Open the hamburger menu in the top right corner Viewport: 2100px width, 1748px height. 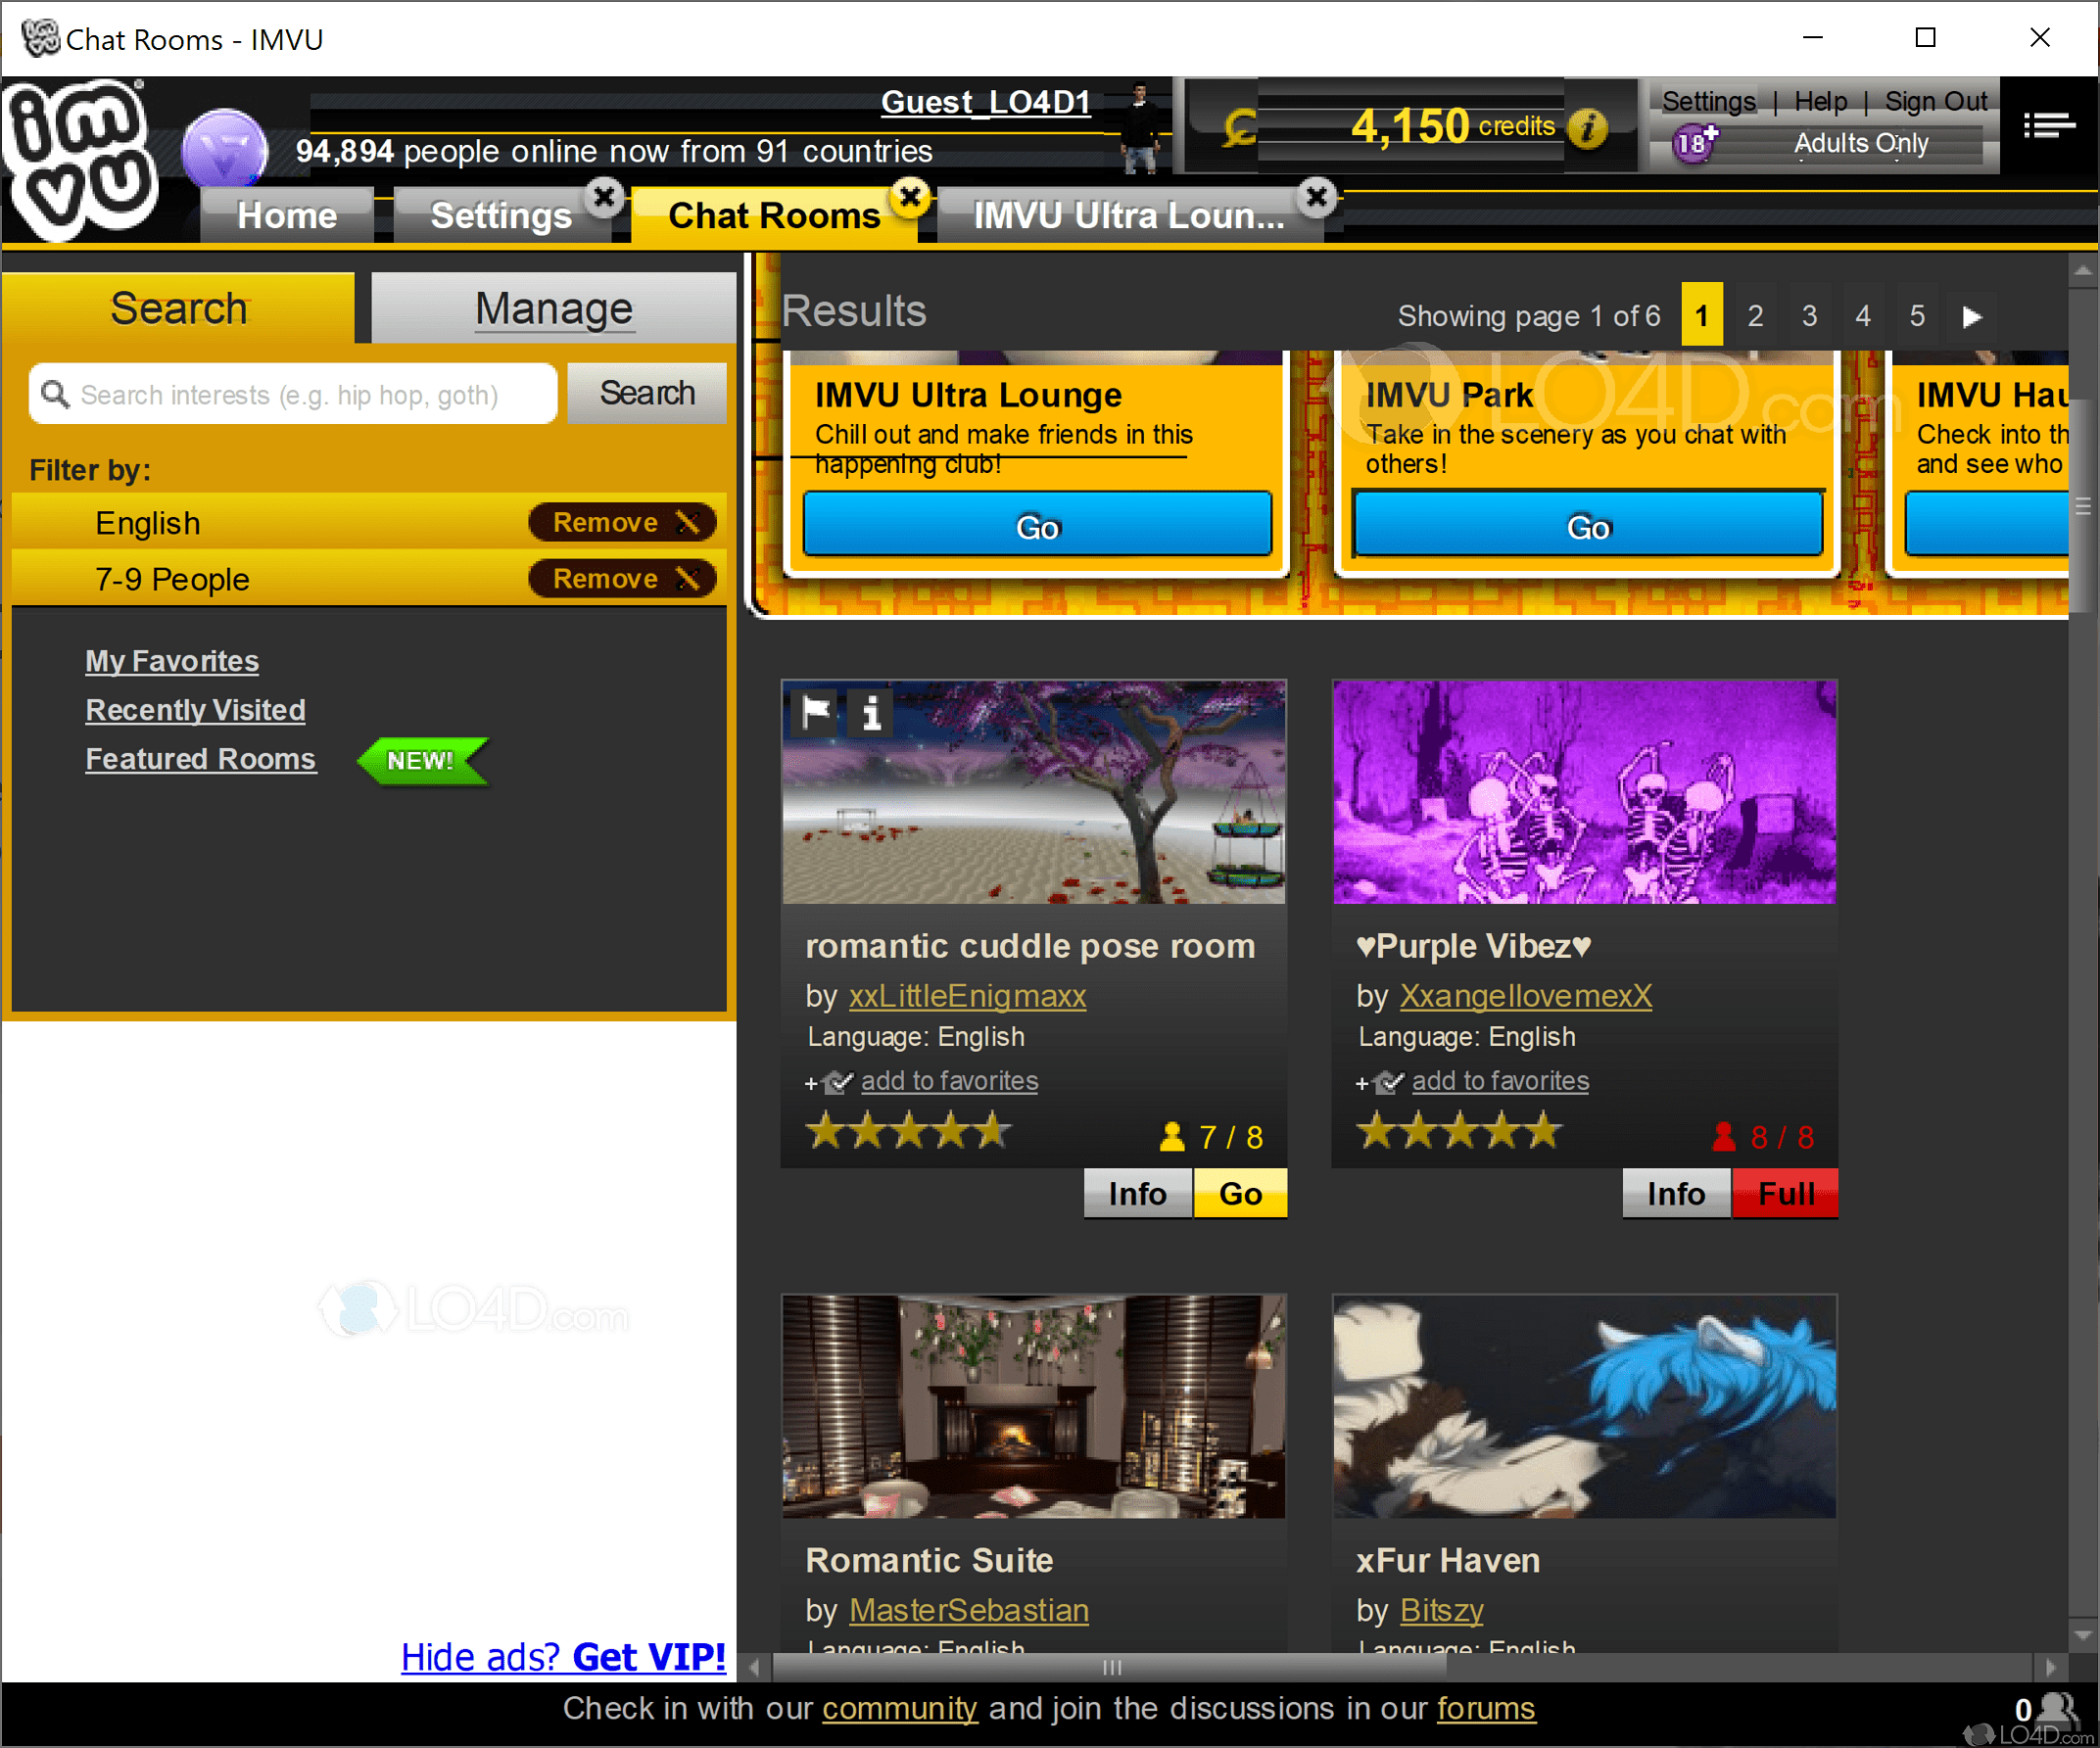2049,124
